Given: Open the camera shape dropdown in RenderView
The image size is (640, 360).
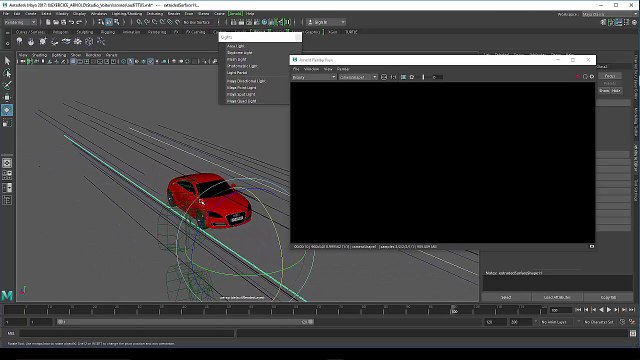Looking at the screenshot, I should 358,77.
